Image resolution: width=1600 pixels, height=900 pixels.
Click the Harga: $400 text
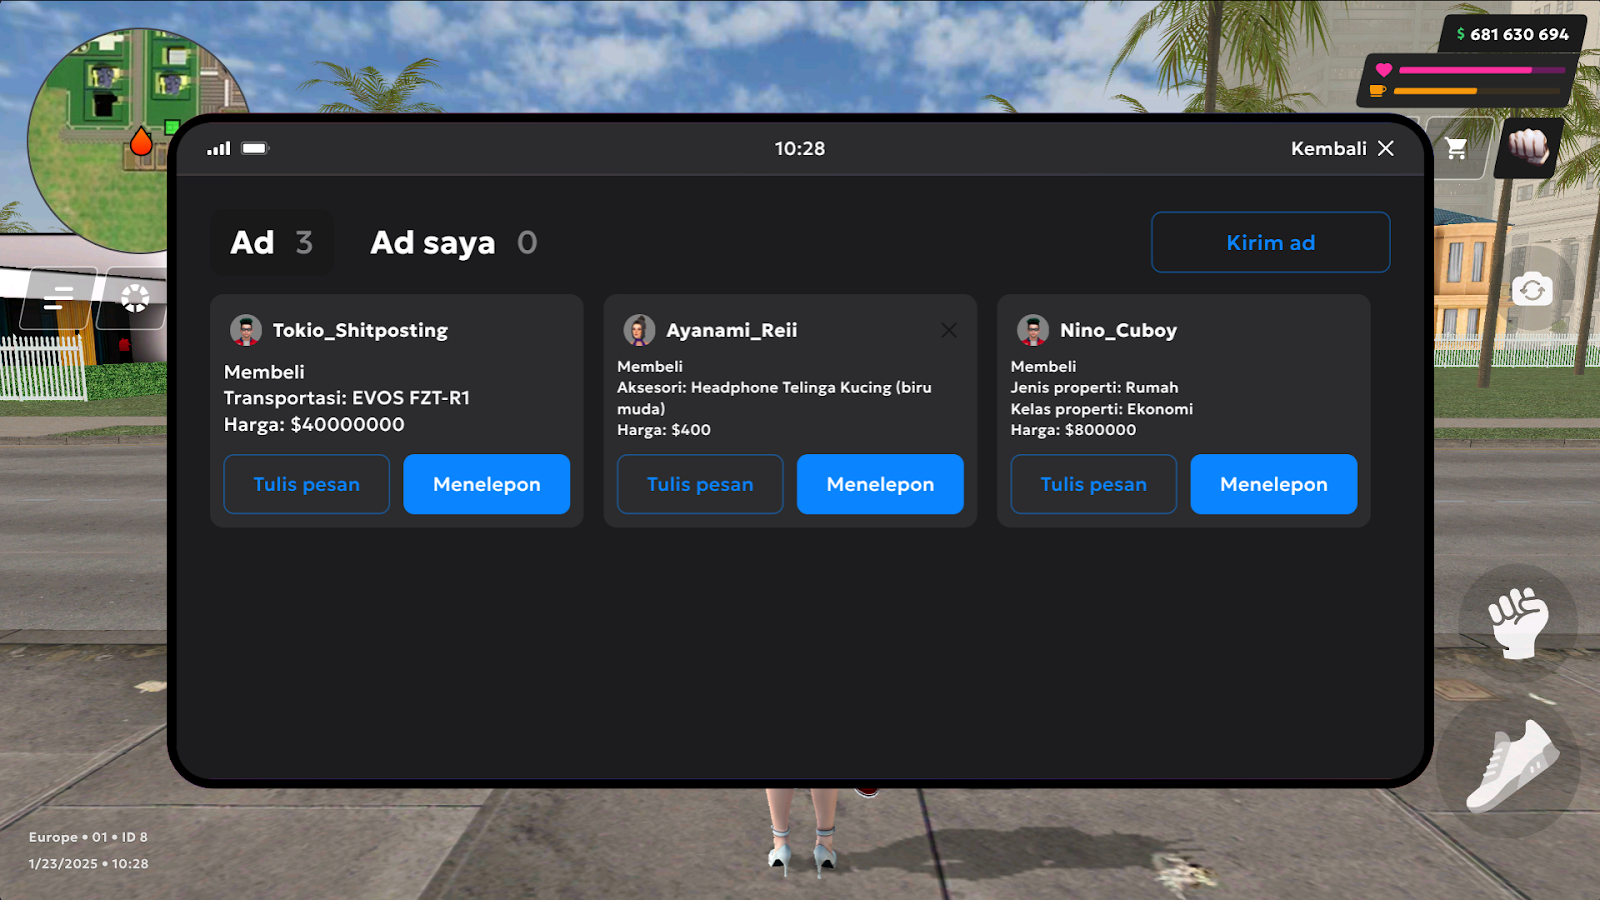coord(664,430)
